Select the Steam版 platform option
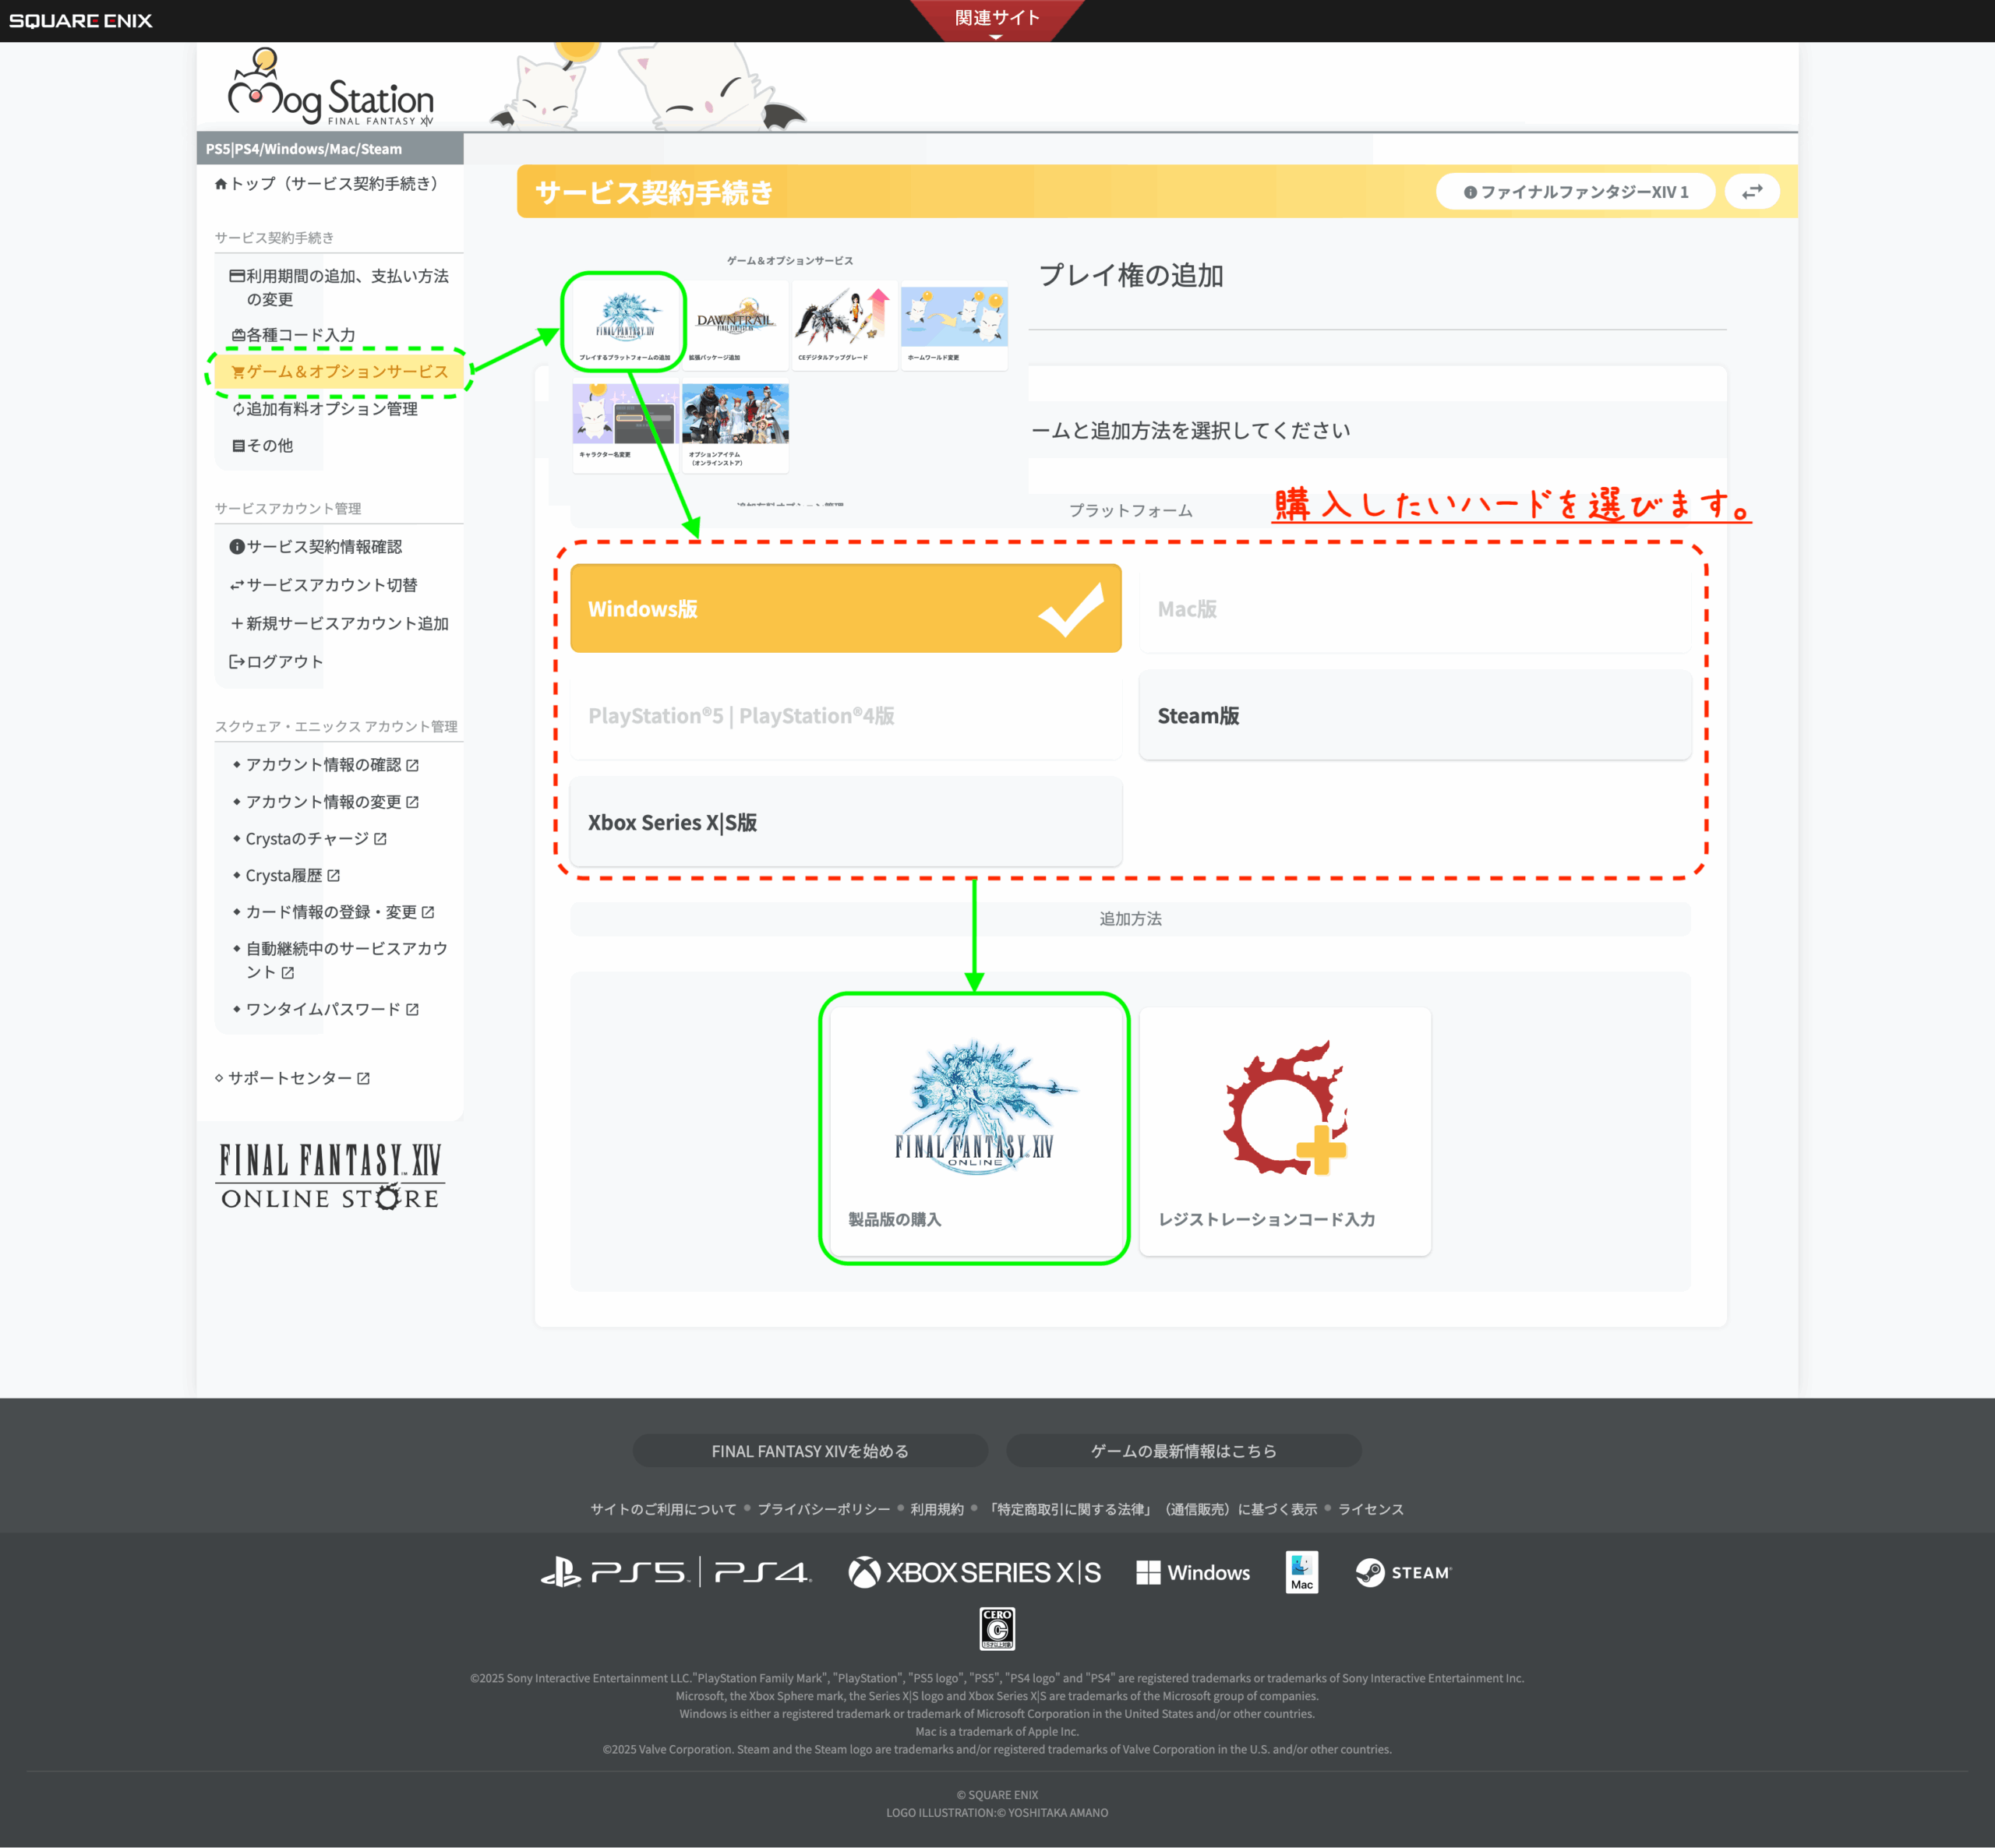Viewport: 1995px width, 1848px height. (1415, 715)
